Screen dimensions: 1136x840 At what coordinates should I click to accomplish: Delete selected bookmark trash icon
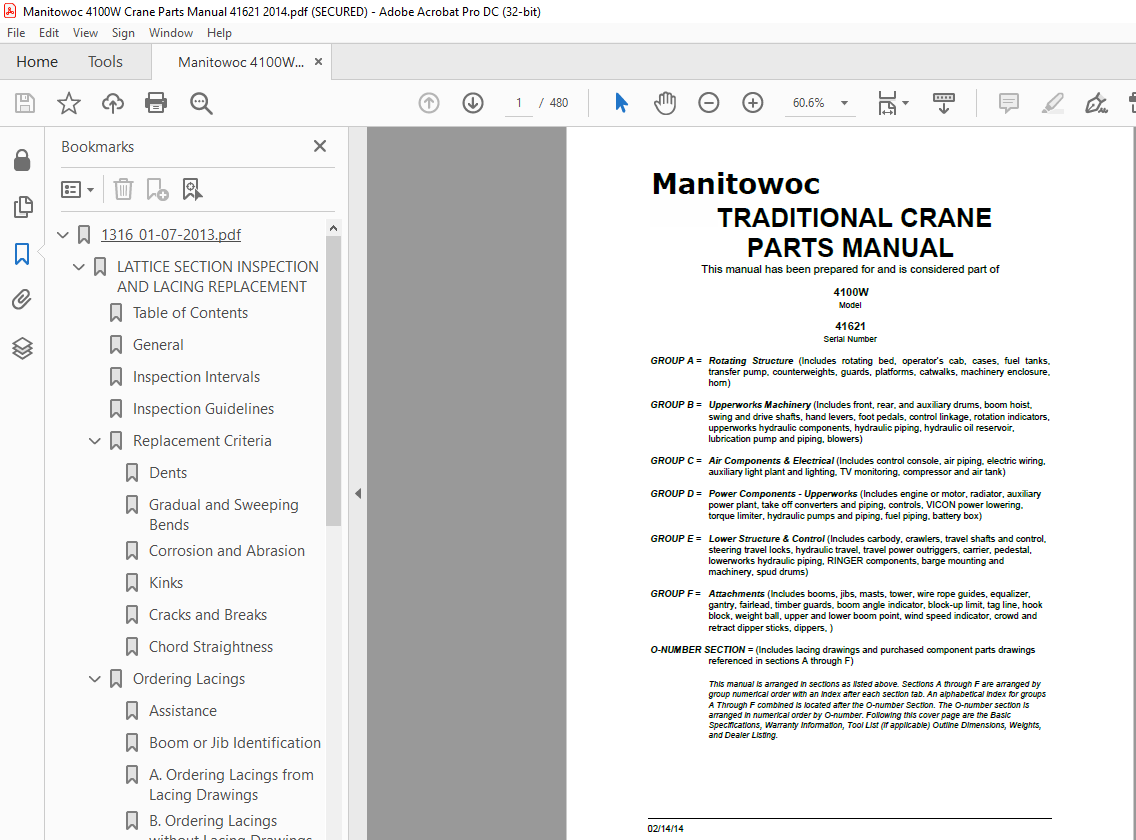click(123, 190)
